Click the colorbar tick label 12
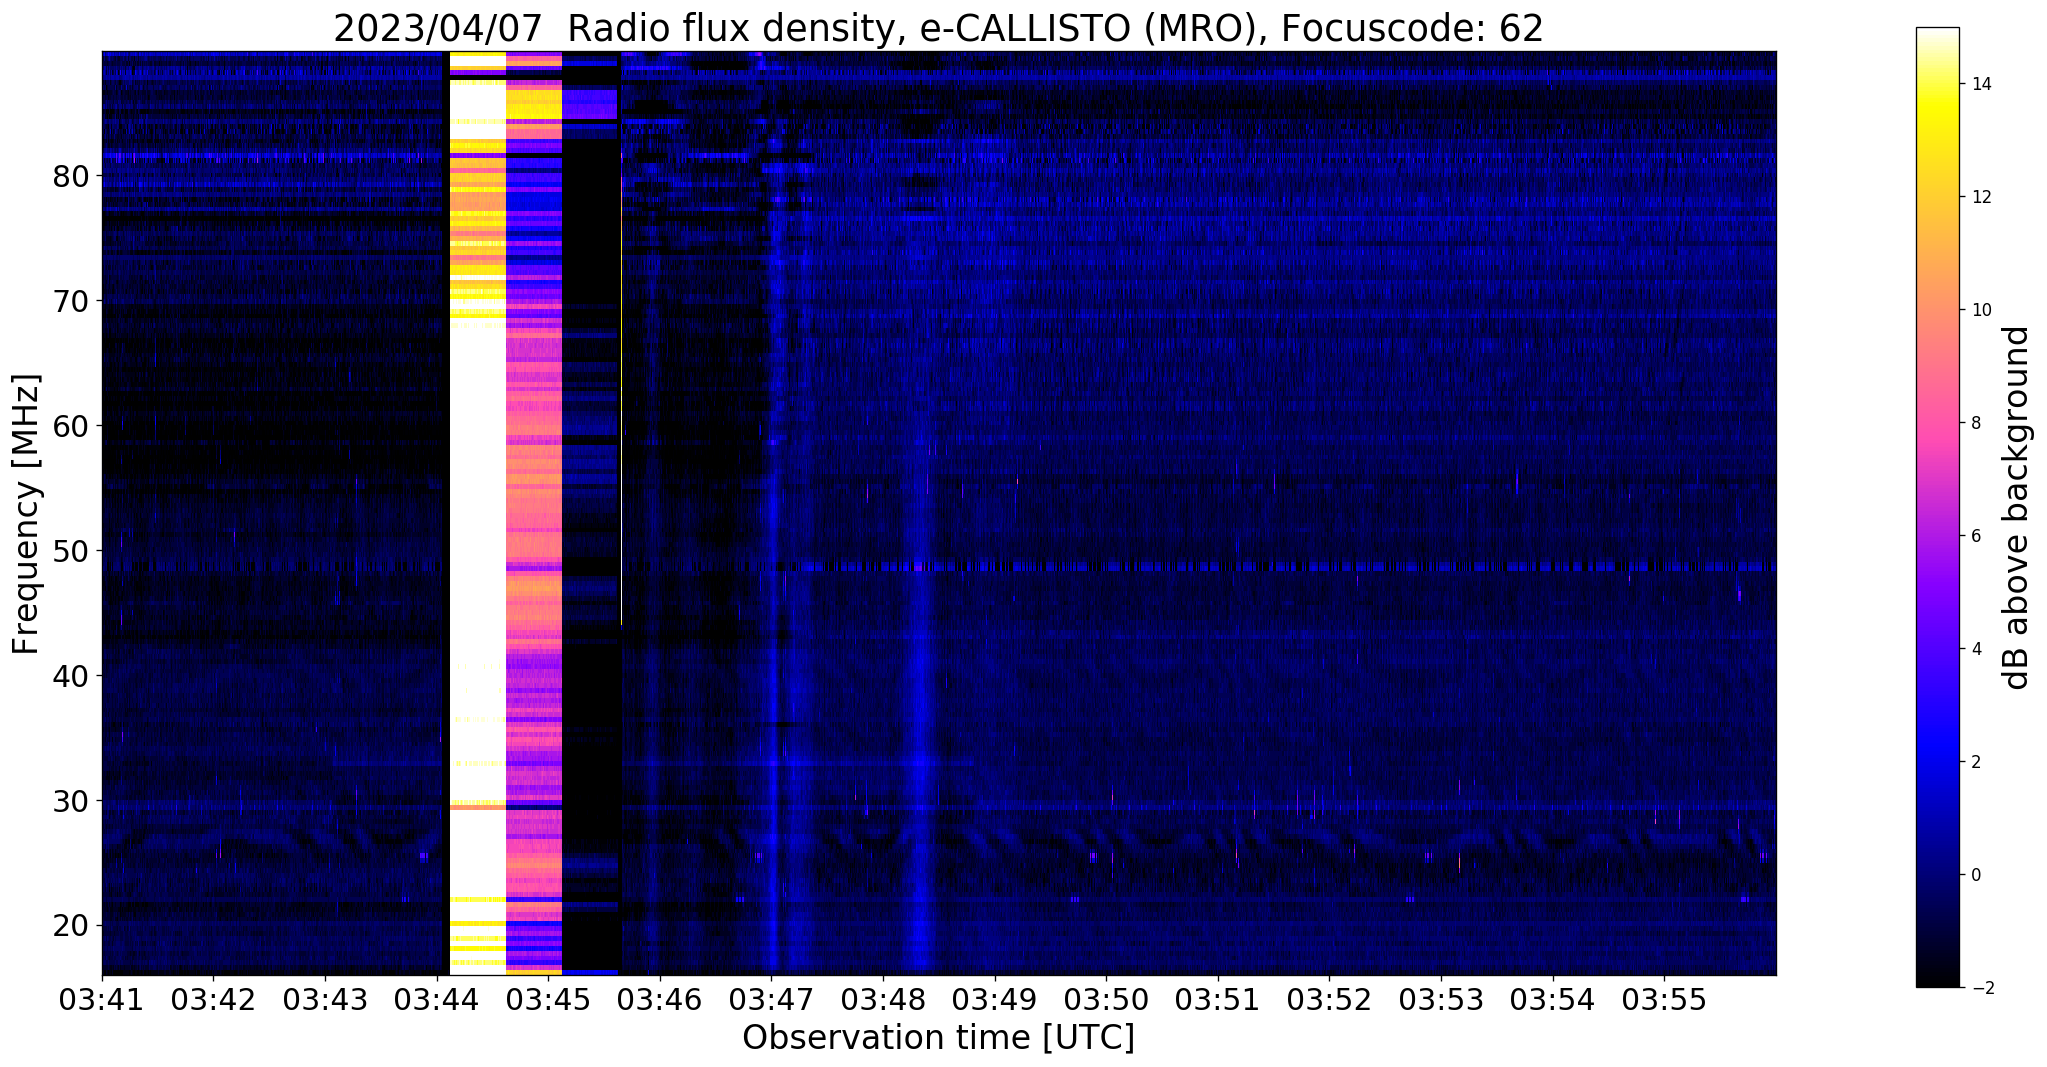The image size is (2047, 1067). (x=1980, y=197)
